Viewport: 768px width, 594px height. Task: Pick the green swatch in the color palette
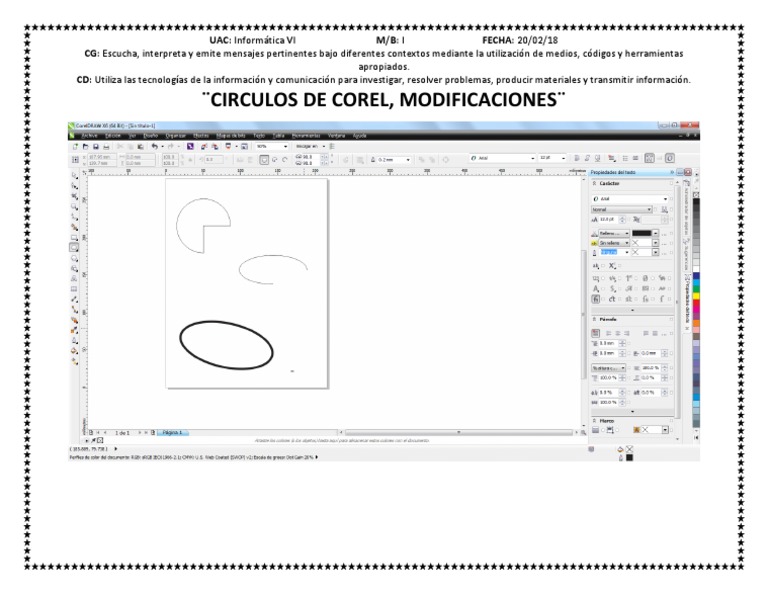tap(696, 290)
